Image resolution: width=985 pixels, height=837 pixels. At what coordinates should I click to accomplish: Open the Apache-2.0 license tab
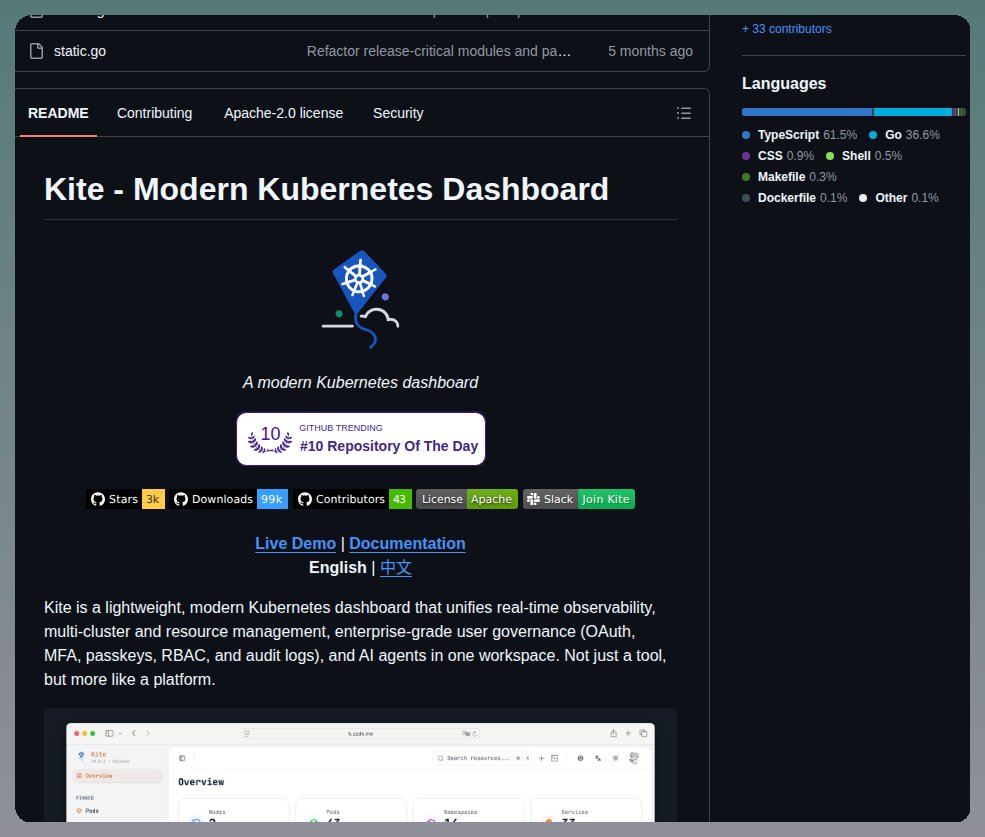[283, 113]
